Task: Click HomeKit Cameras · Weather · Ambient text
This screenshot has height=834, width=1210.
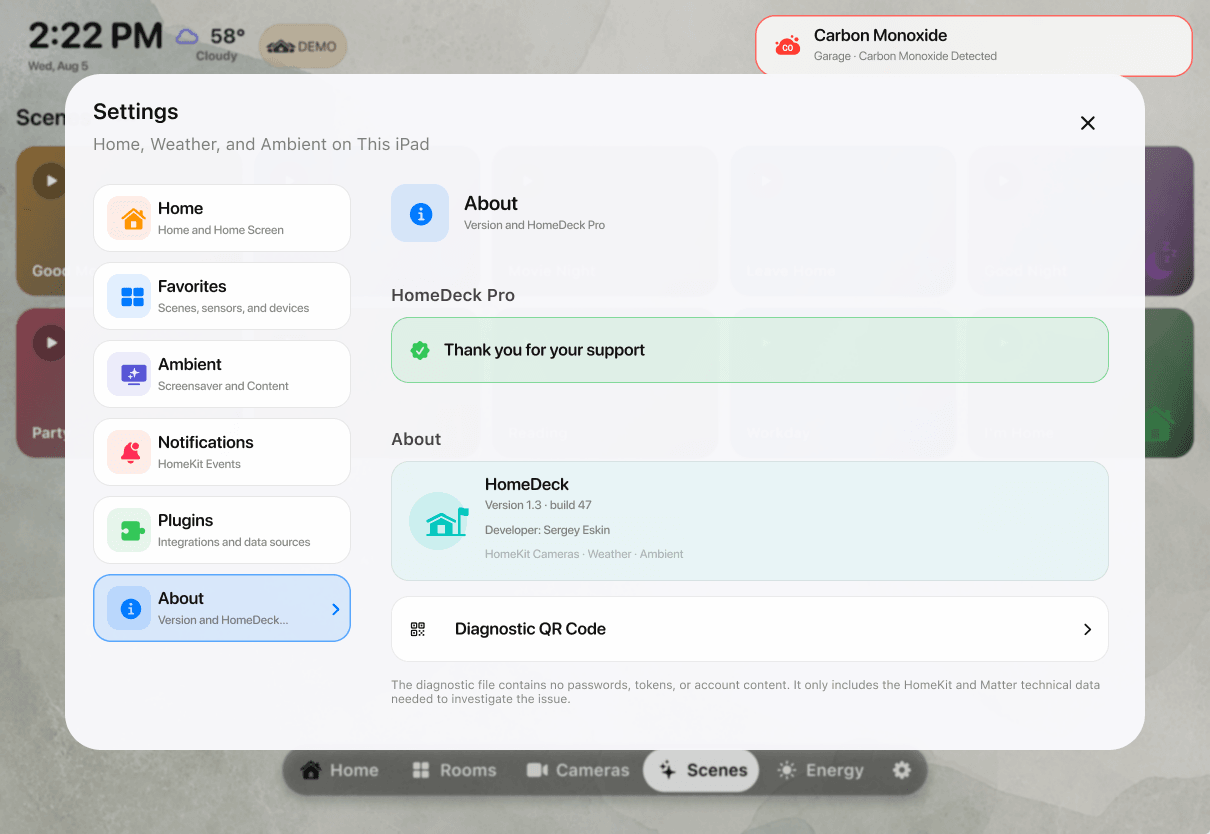Action: click(584, 554)
